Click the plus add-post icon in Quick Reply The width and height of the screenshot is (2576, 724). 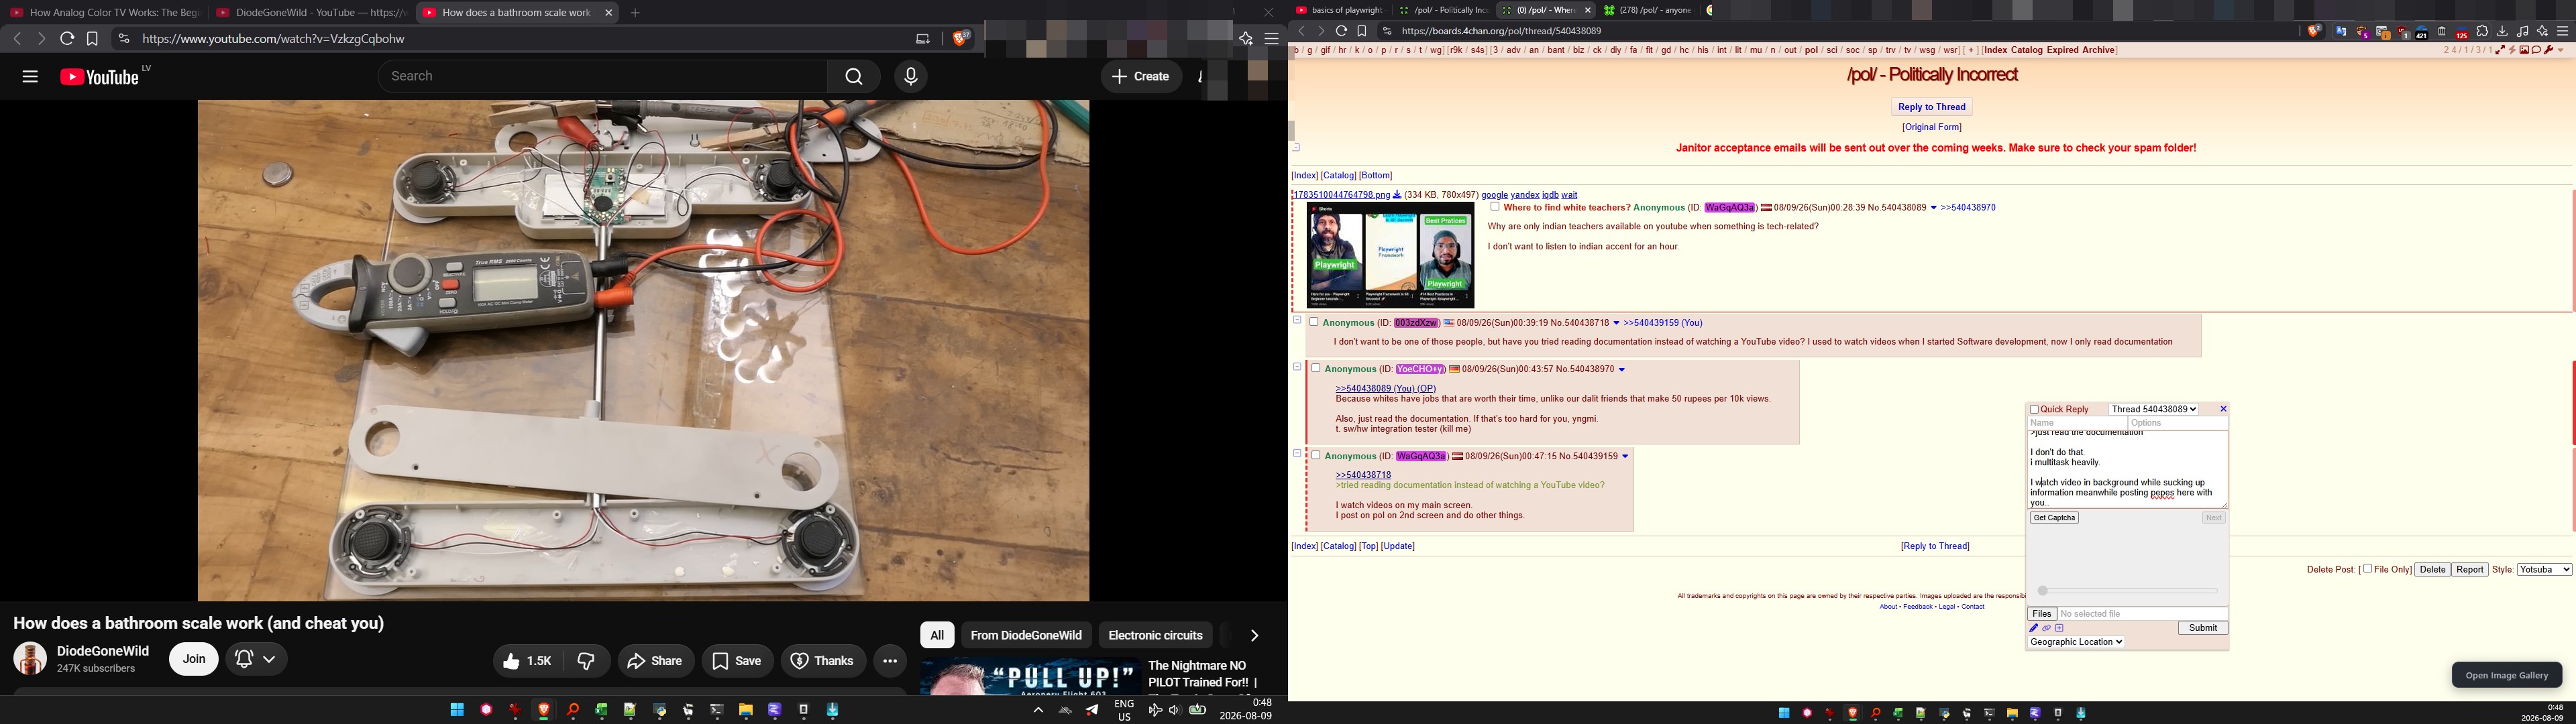[2060, 629]
